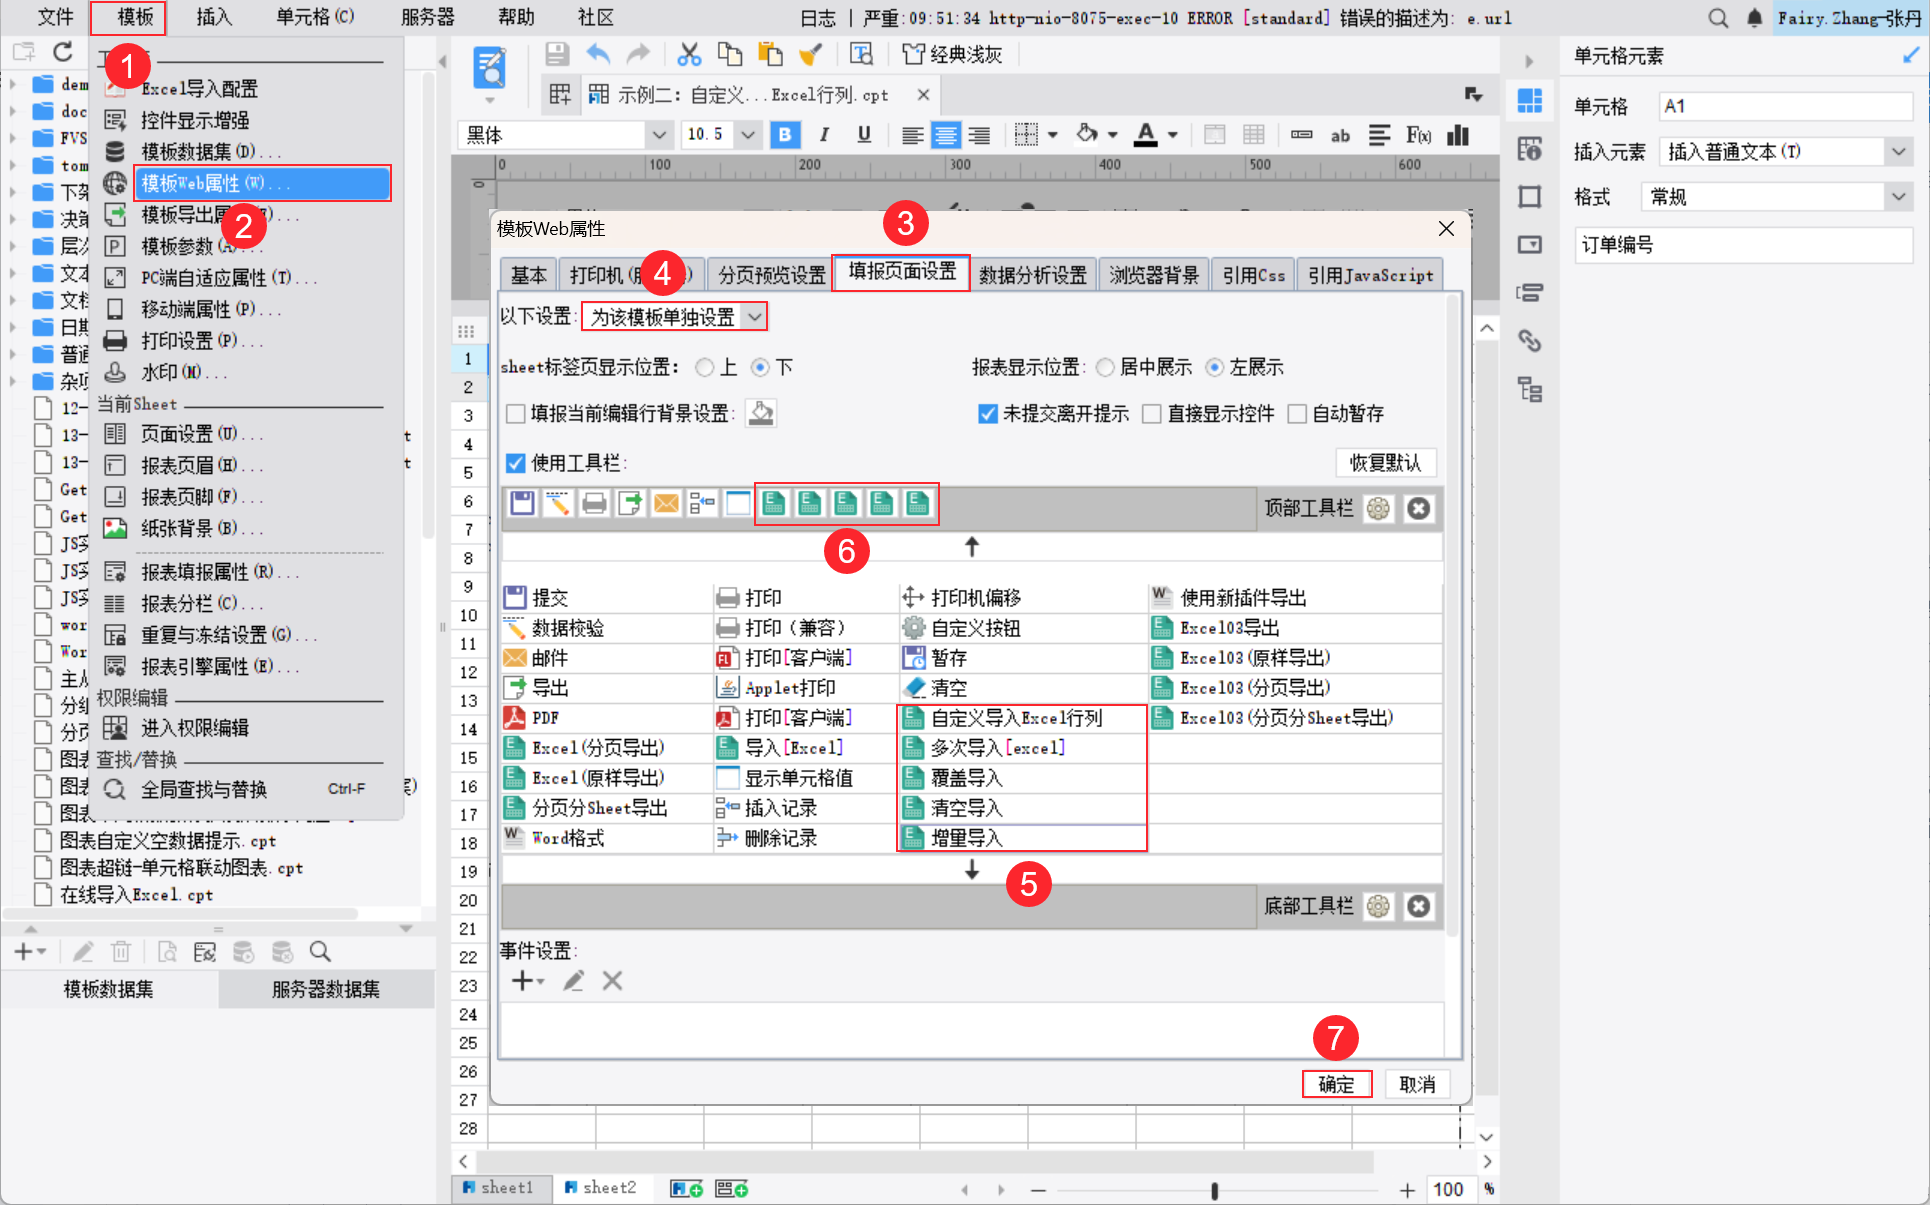Image resolution: width=1930 pixels, height=1205 pixels.
Task: Open the 服务器 menu
Action: [427, 17]
